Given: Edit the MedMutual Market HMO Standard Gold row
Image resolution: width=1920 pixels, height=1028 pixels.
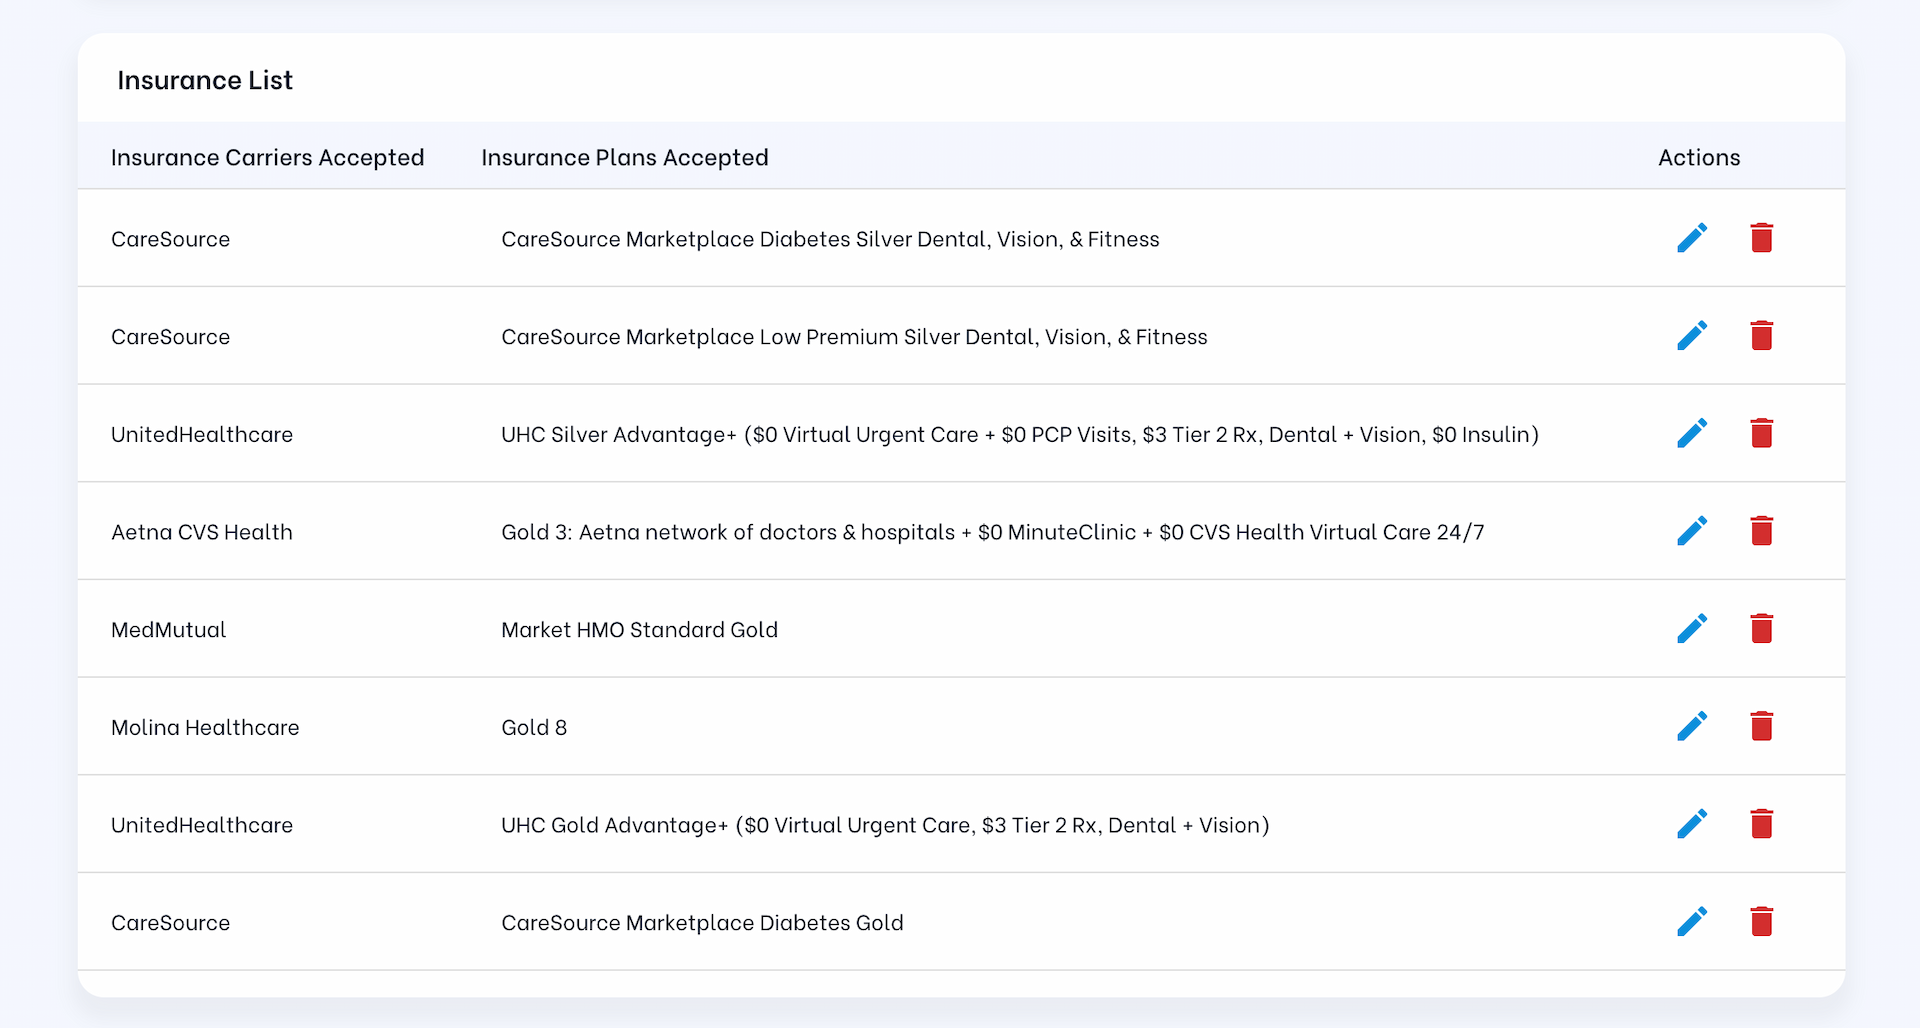Looking at the screenshot, I should point(1692,629).
